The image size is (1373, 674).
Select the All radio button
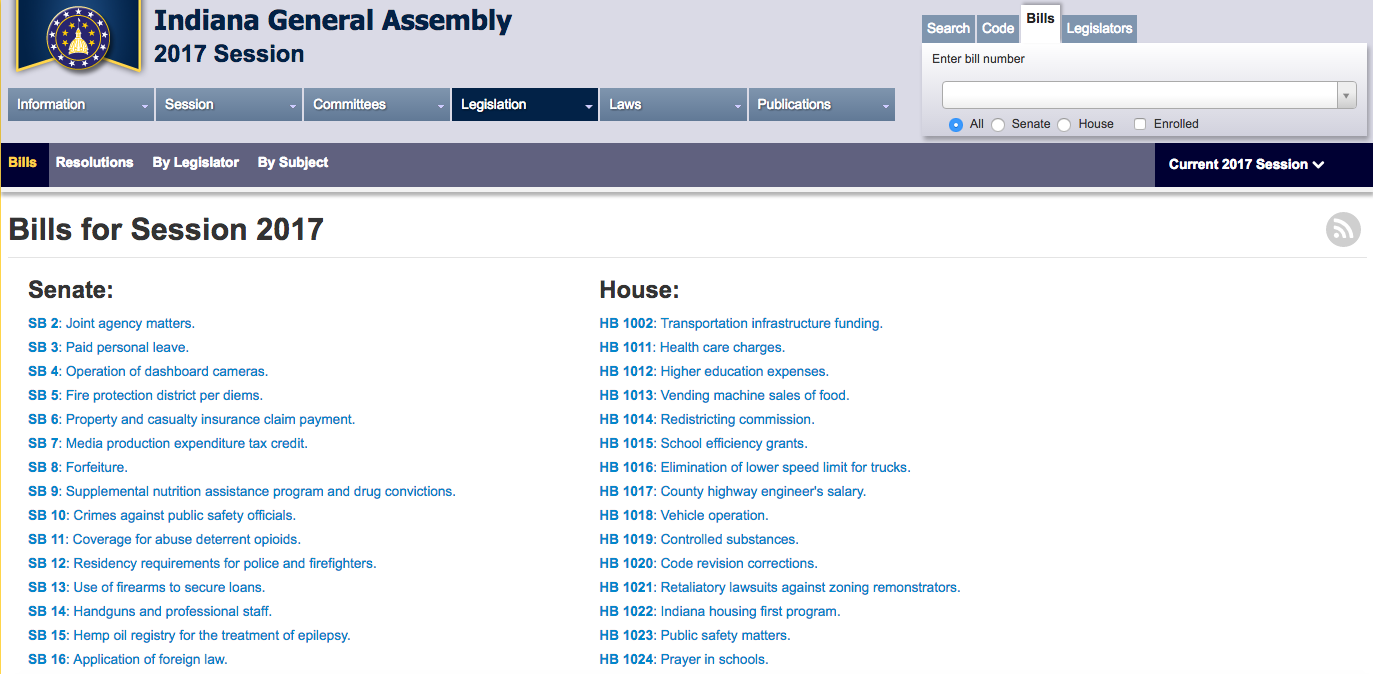point(956,125)
